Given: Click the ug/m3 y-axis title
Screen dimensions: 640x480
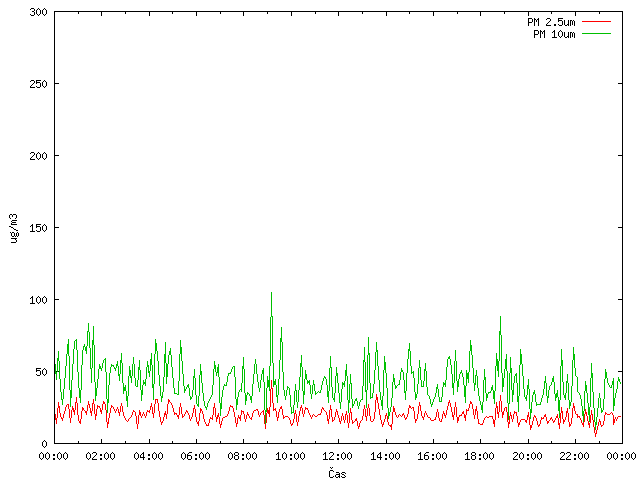Looking at the screenshot, I should (14, 228).
